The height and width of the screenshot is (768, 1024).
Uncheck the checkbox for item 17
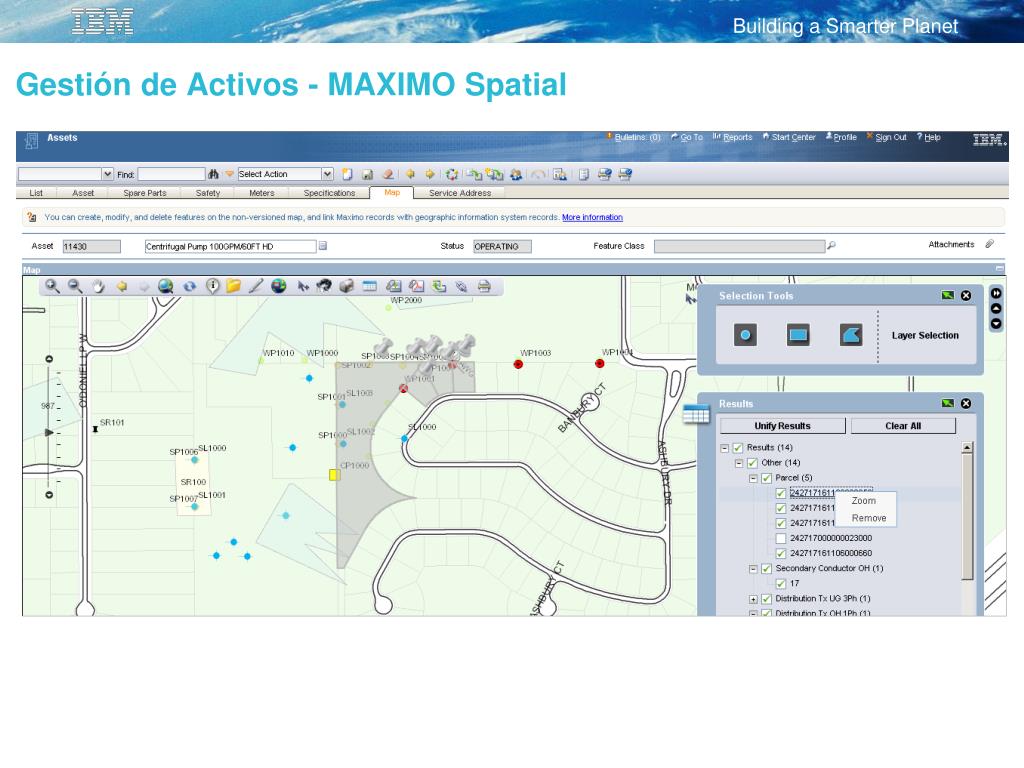pyautogui.click(x=780, y=584)
